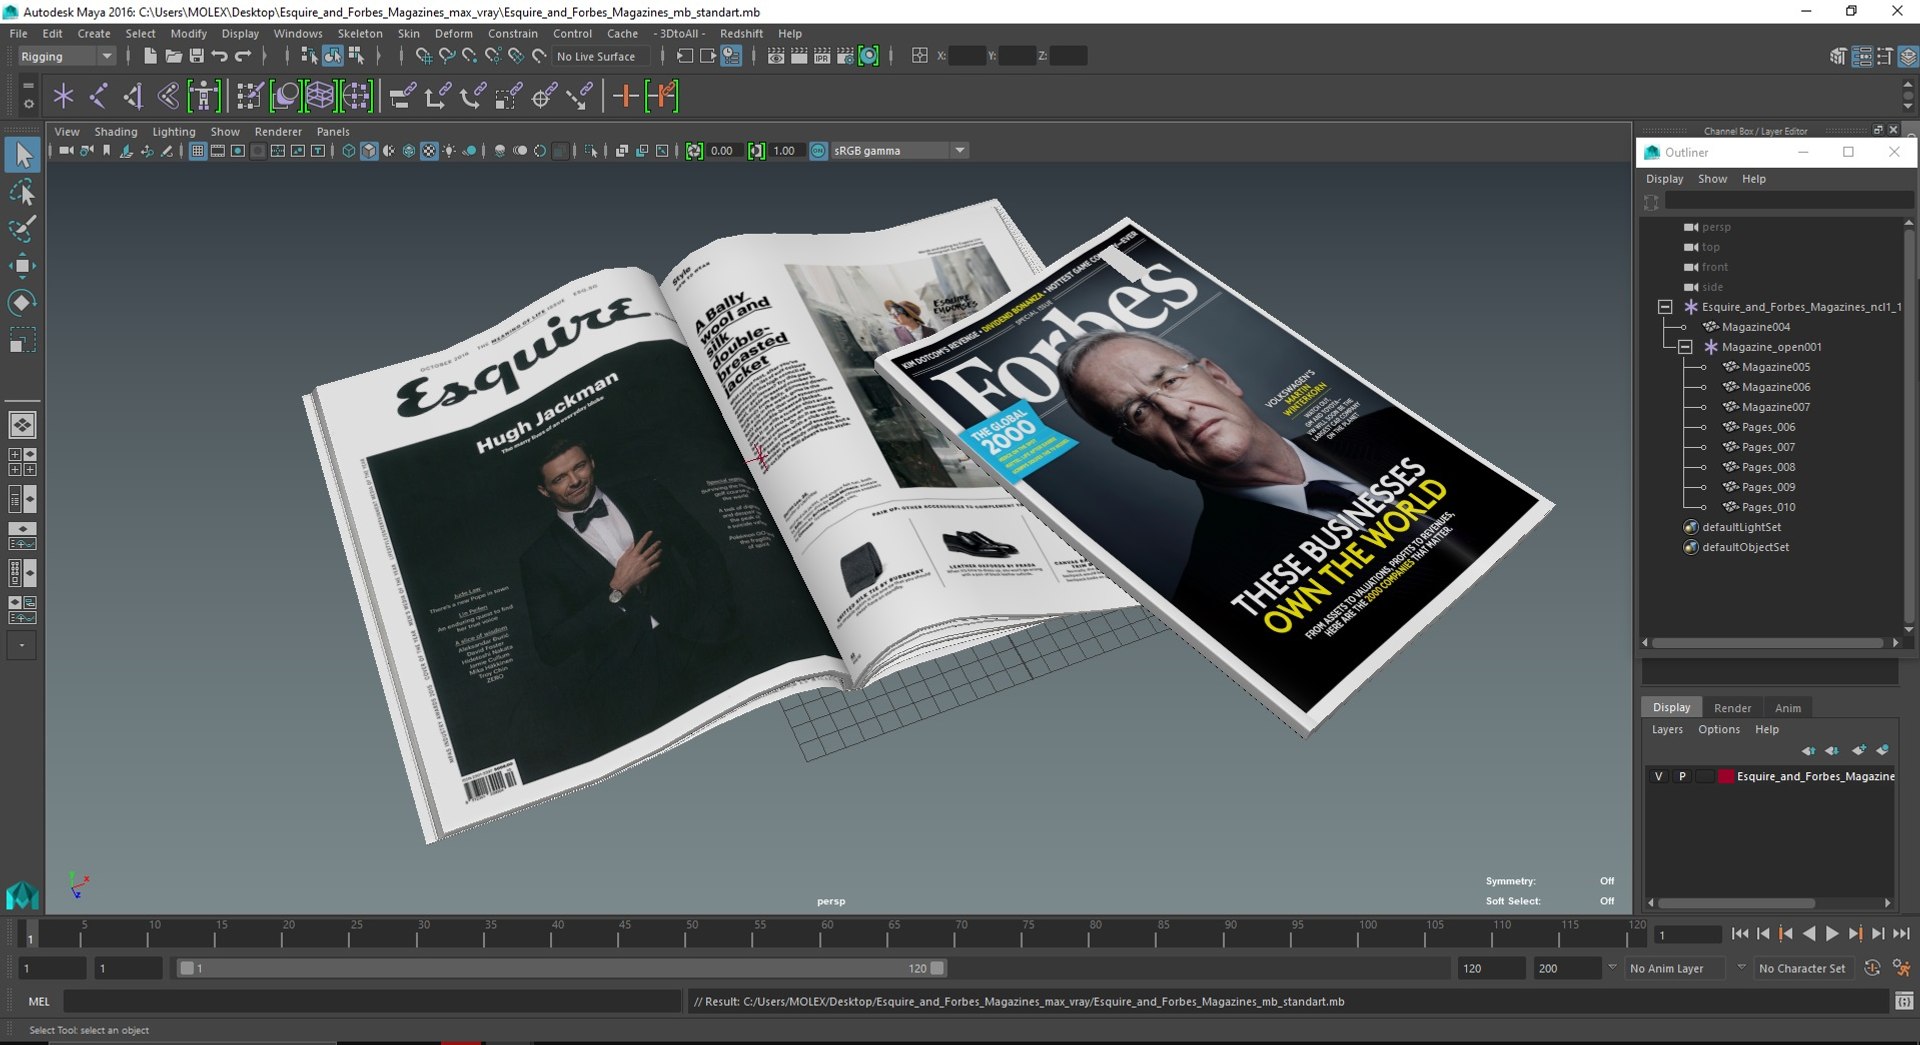
Task: Toggle layer visibility V box
Action: [x=1658, y=776]
